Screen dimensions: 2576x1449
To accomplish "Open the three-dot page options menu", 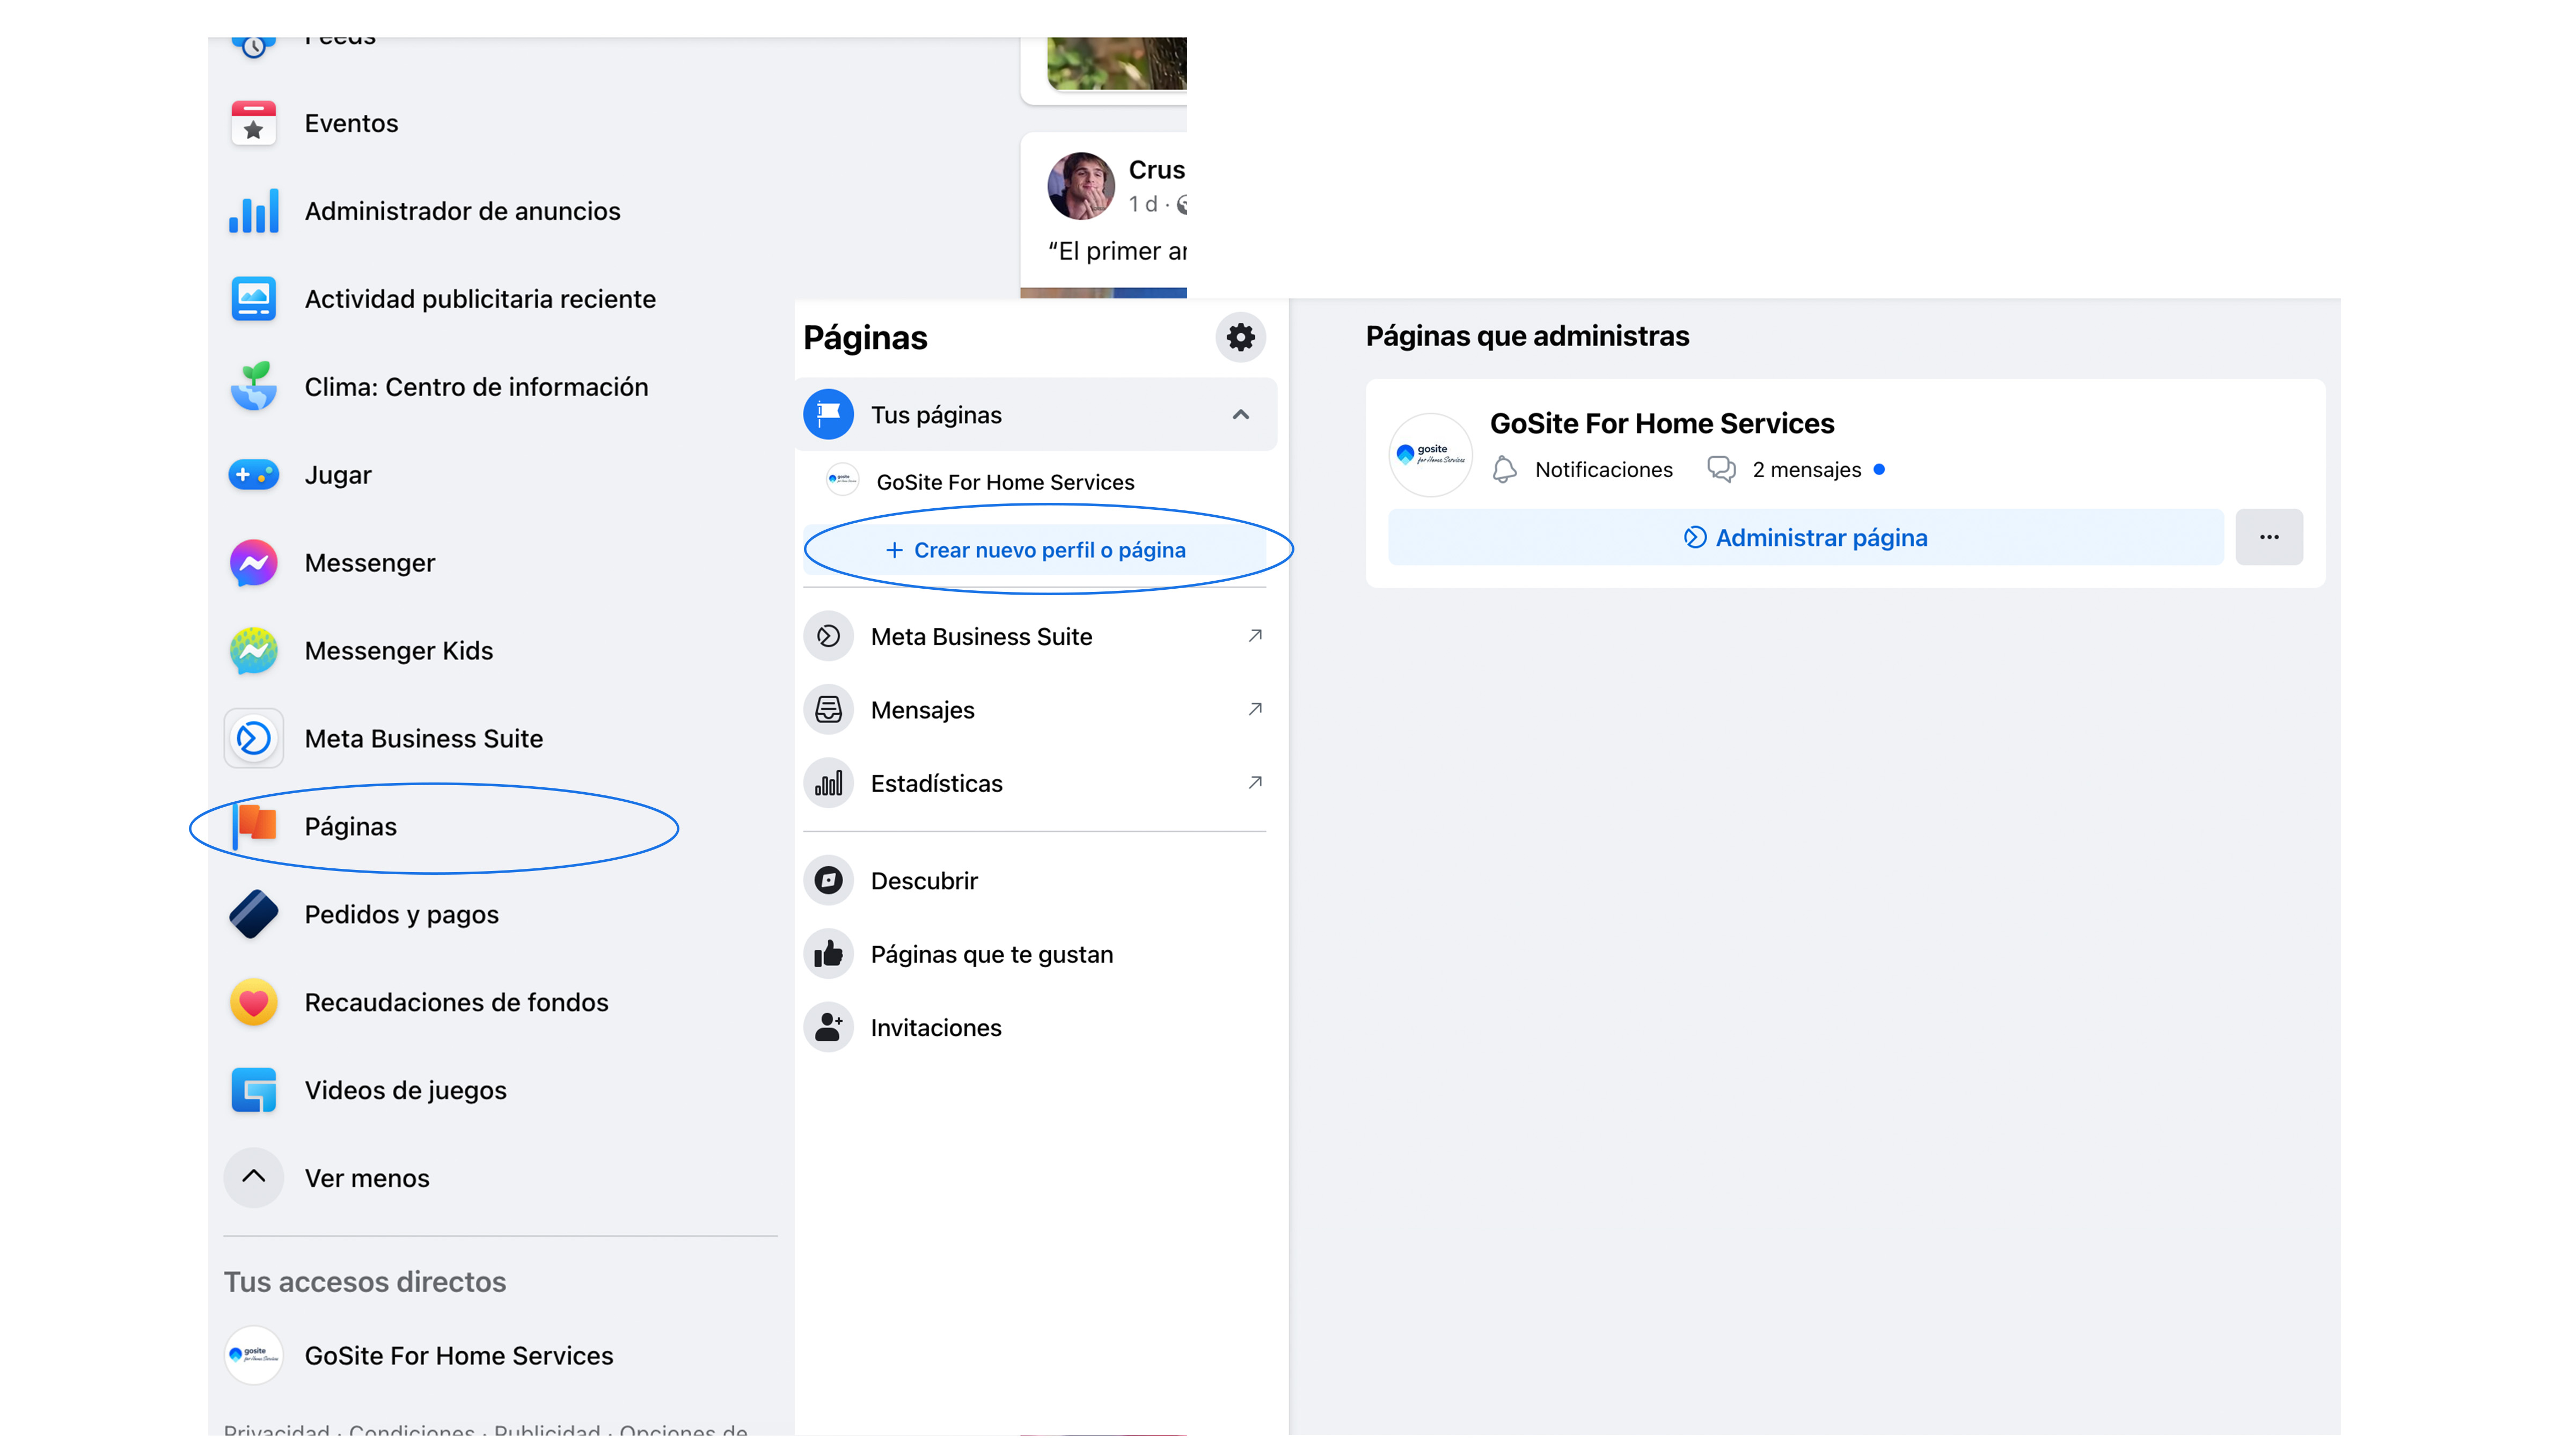I will (2269, 538).
